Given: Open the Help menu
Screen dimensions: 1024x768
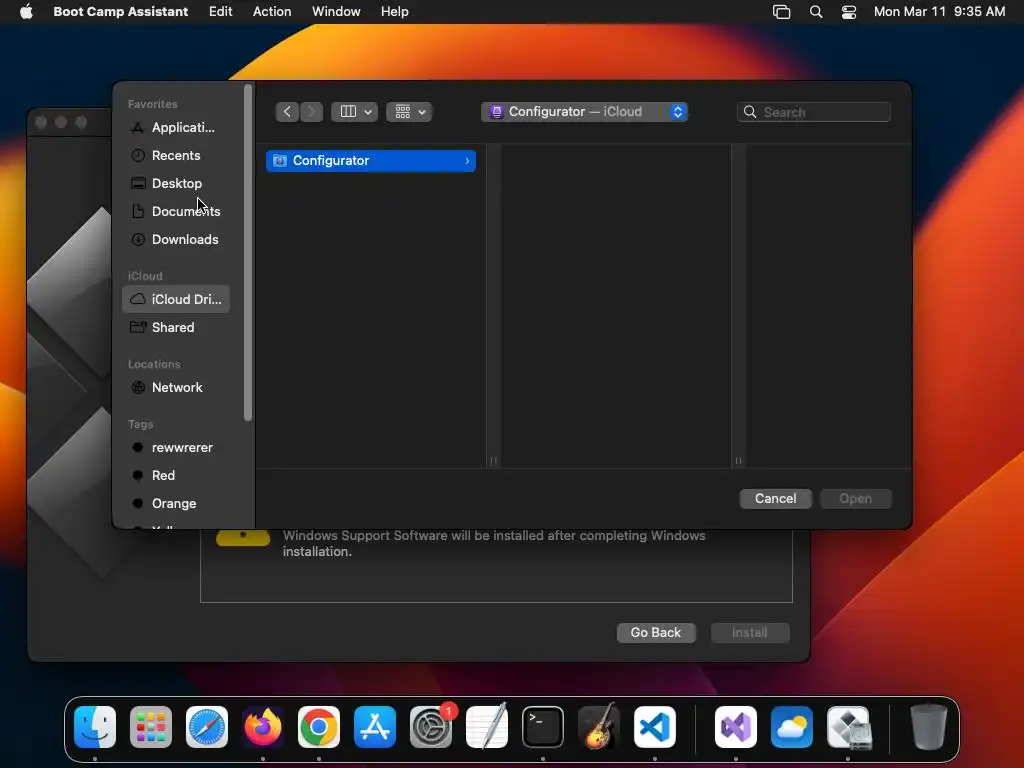Looking at the screenshot, I should [394, 11].
